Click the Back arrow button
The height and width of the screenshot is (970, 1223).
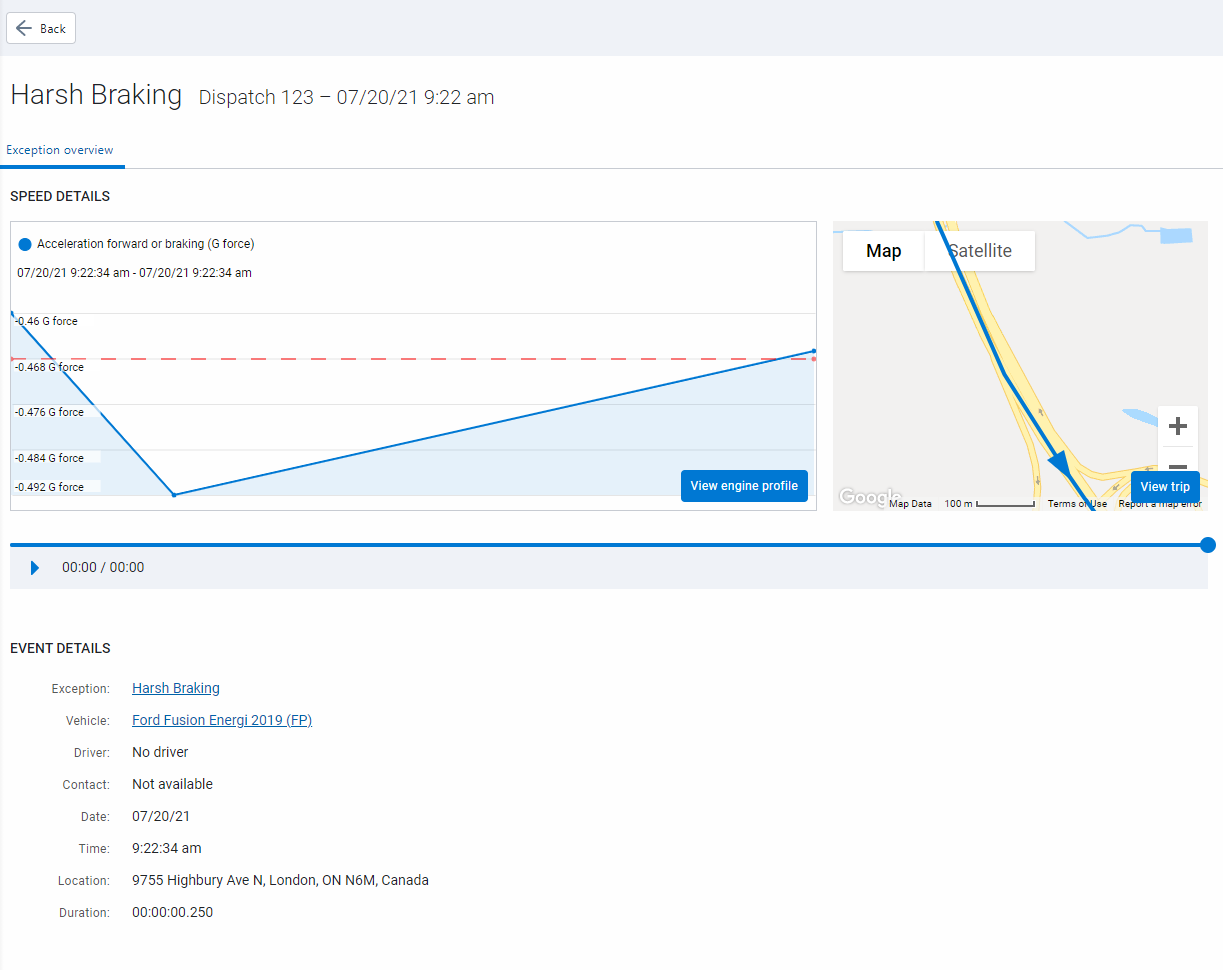click(41, 28)
